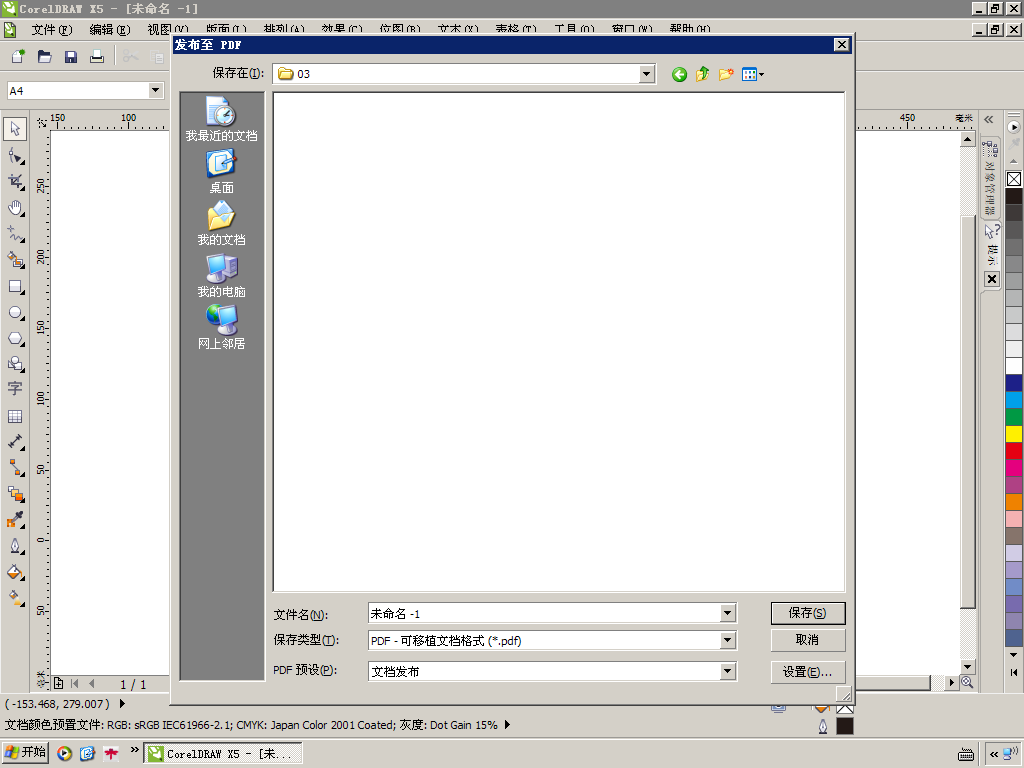Select the Connector tool
The height and width of the screenshot is (768, 1024).
(16, 468)
